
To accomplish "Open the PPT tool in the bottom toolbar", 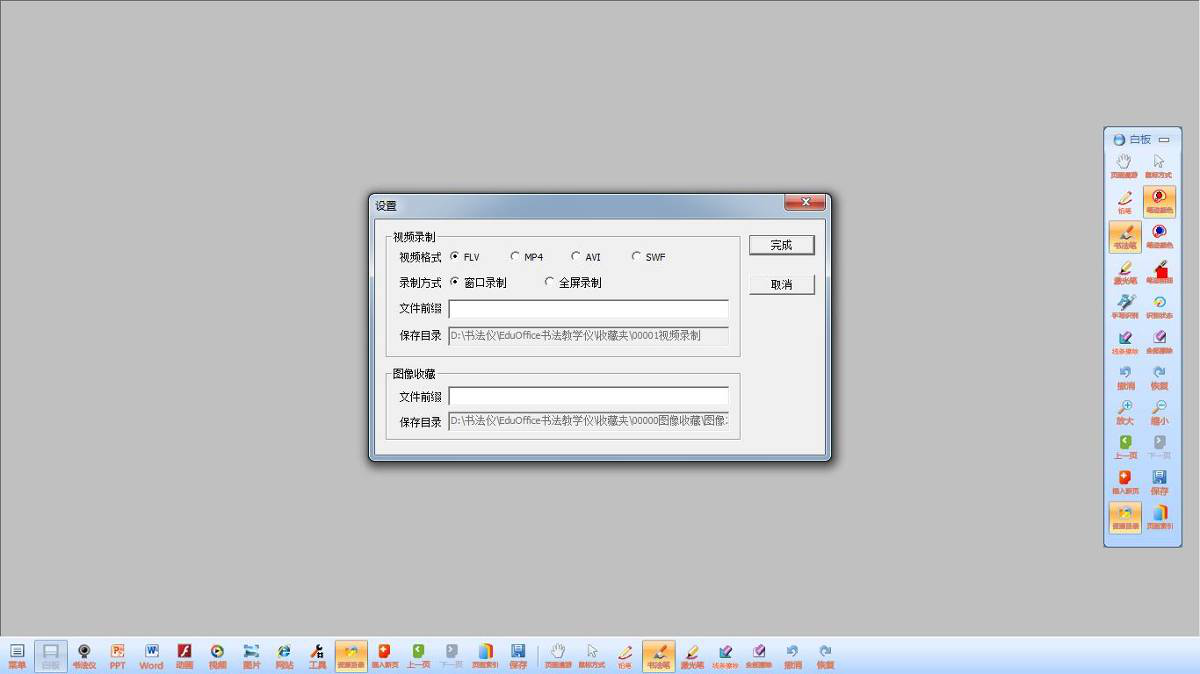I will pyautogui.click(x=117, y=655).
